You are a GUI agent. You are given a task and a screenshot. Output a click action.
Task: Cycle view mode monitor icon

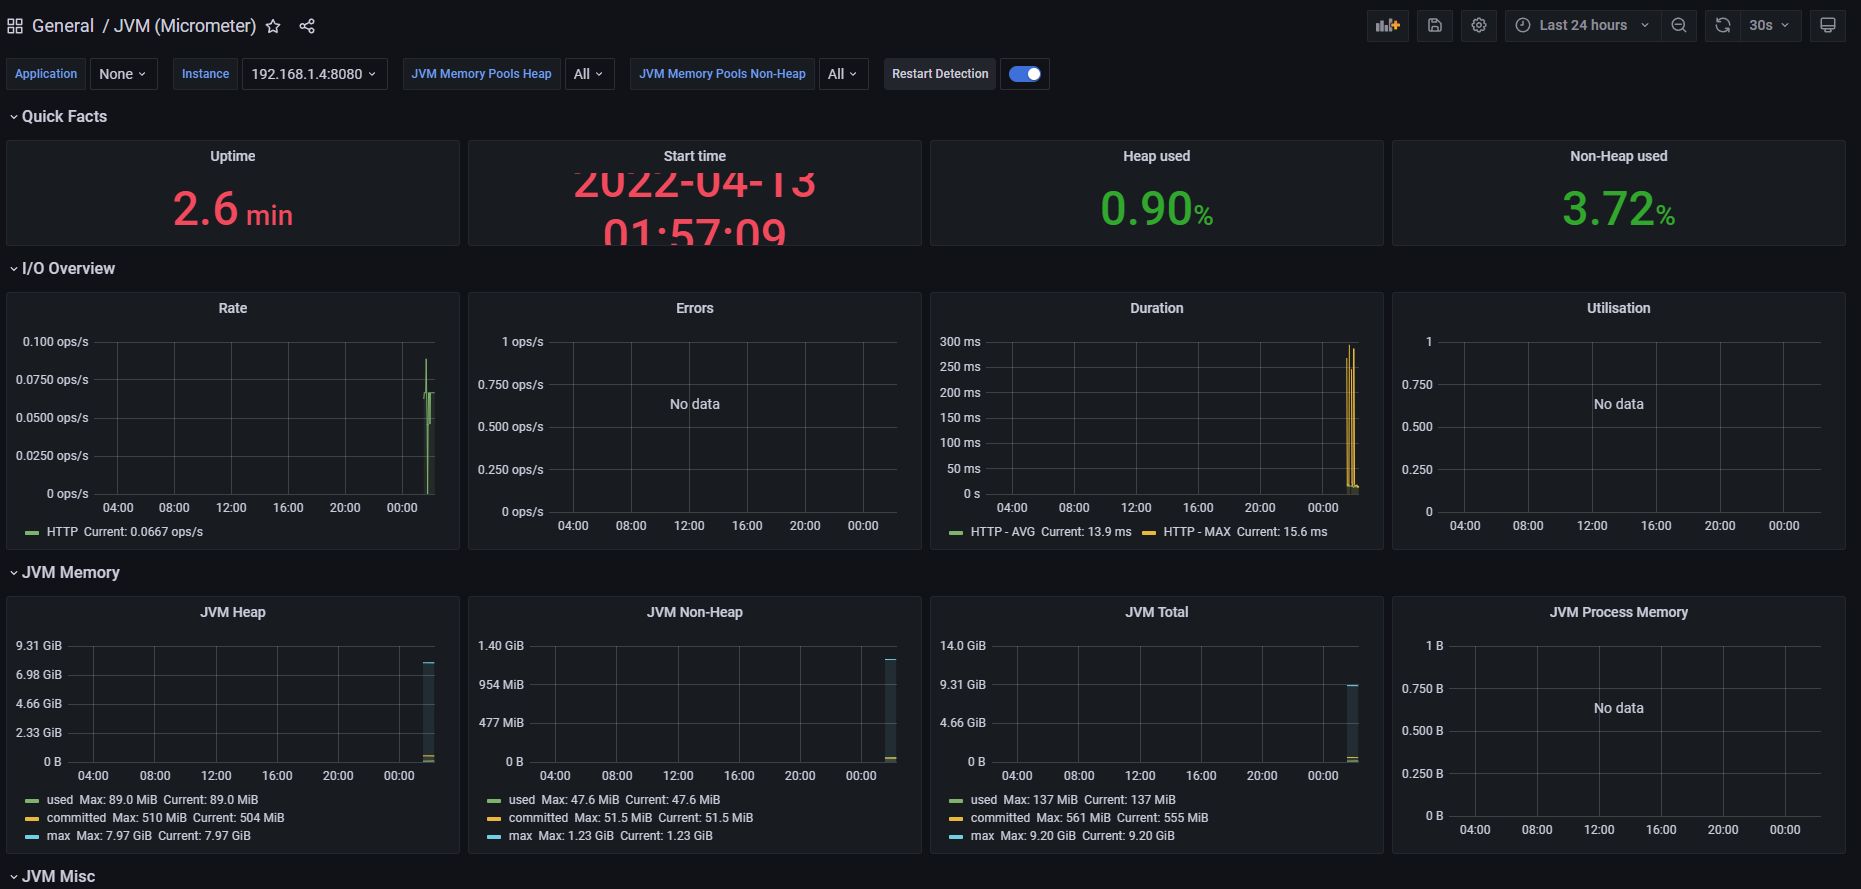coord(1828,25)
